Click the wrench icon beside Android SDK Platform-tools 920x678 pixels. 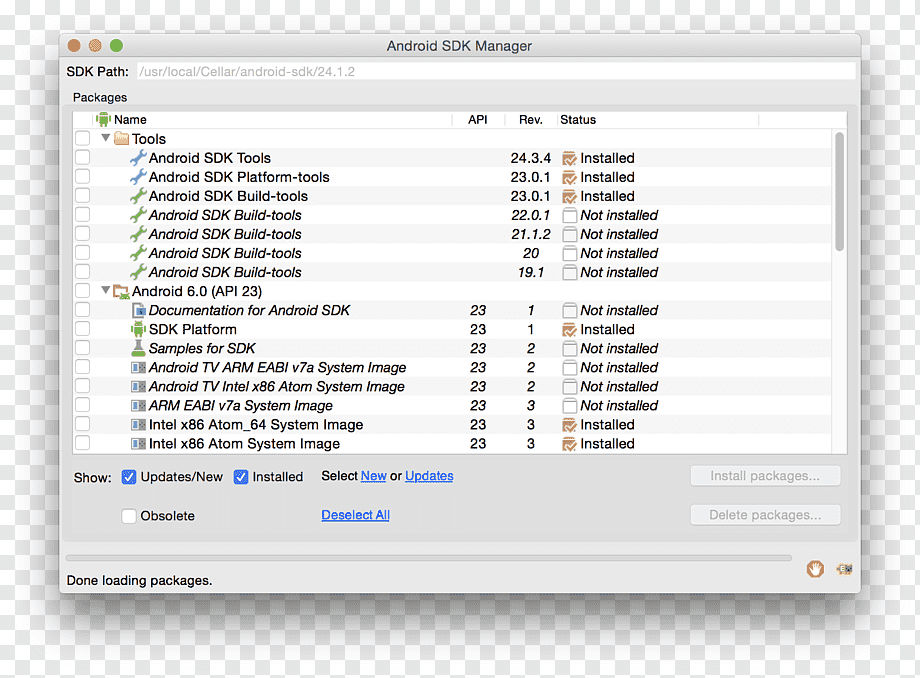click(138, 177)
